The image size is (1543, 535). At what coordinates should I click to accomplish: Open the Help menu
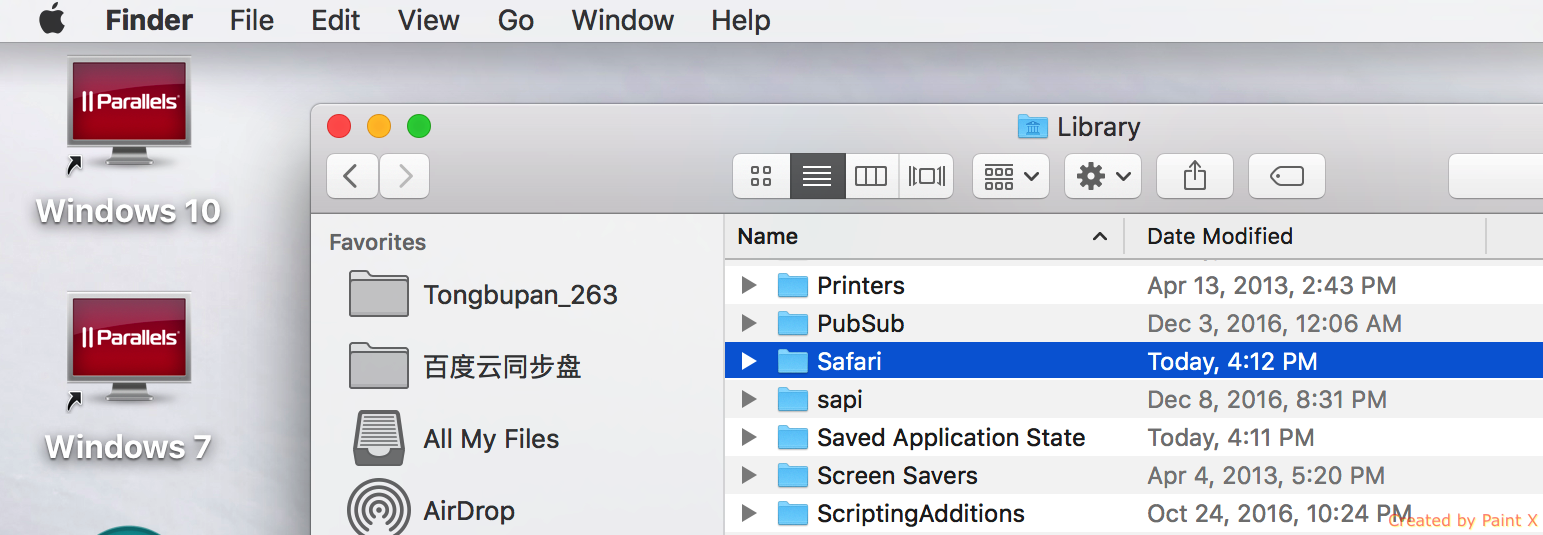[x=741, y=20]
